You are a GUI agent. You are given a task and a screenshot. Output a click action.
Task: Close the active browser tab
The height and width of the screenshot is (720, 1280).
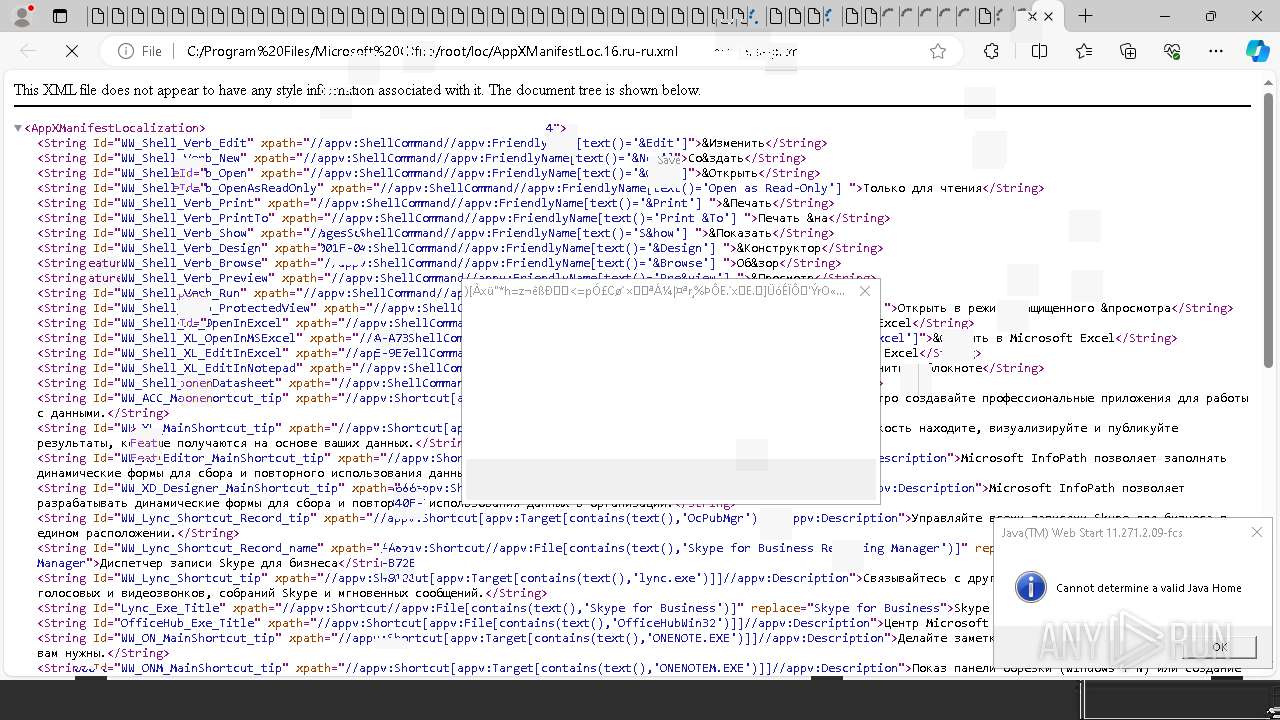click(1048, 17)
